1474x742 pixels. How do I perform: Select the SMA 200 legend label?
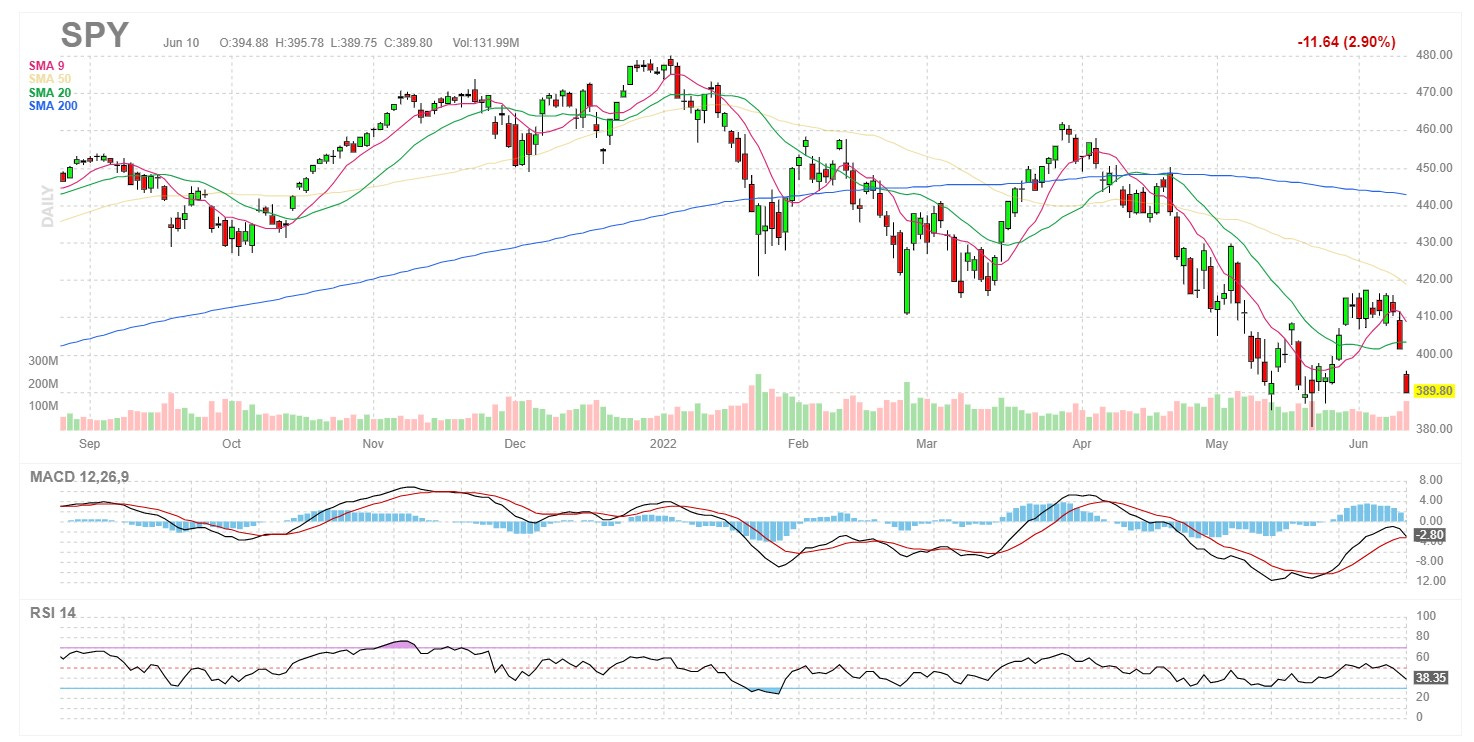(x=53, y=105)
